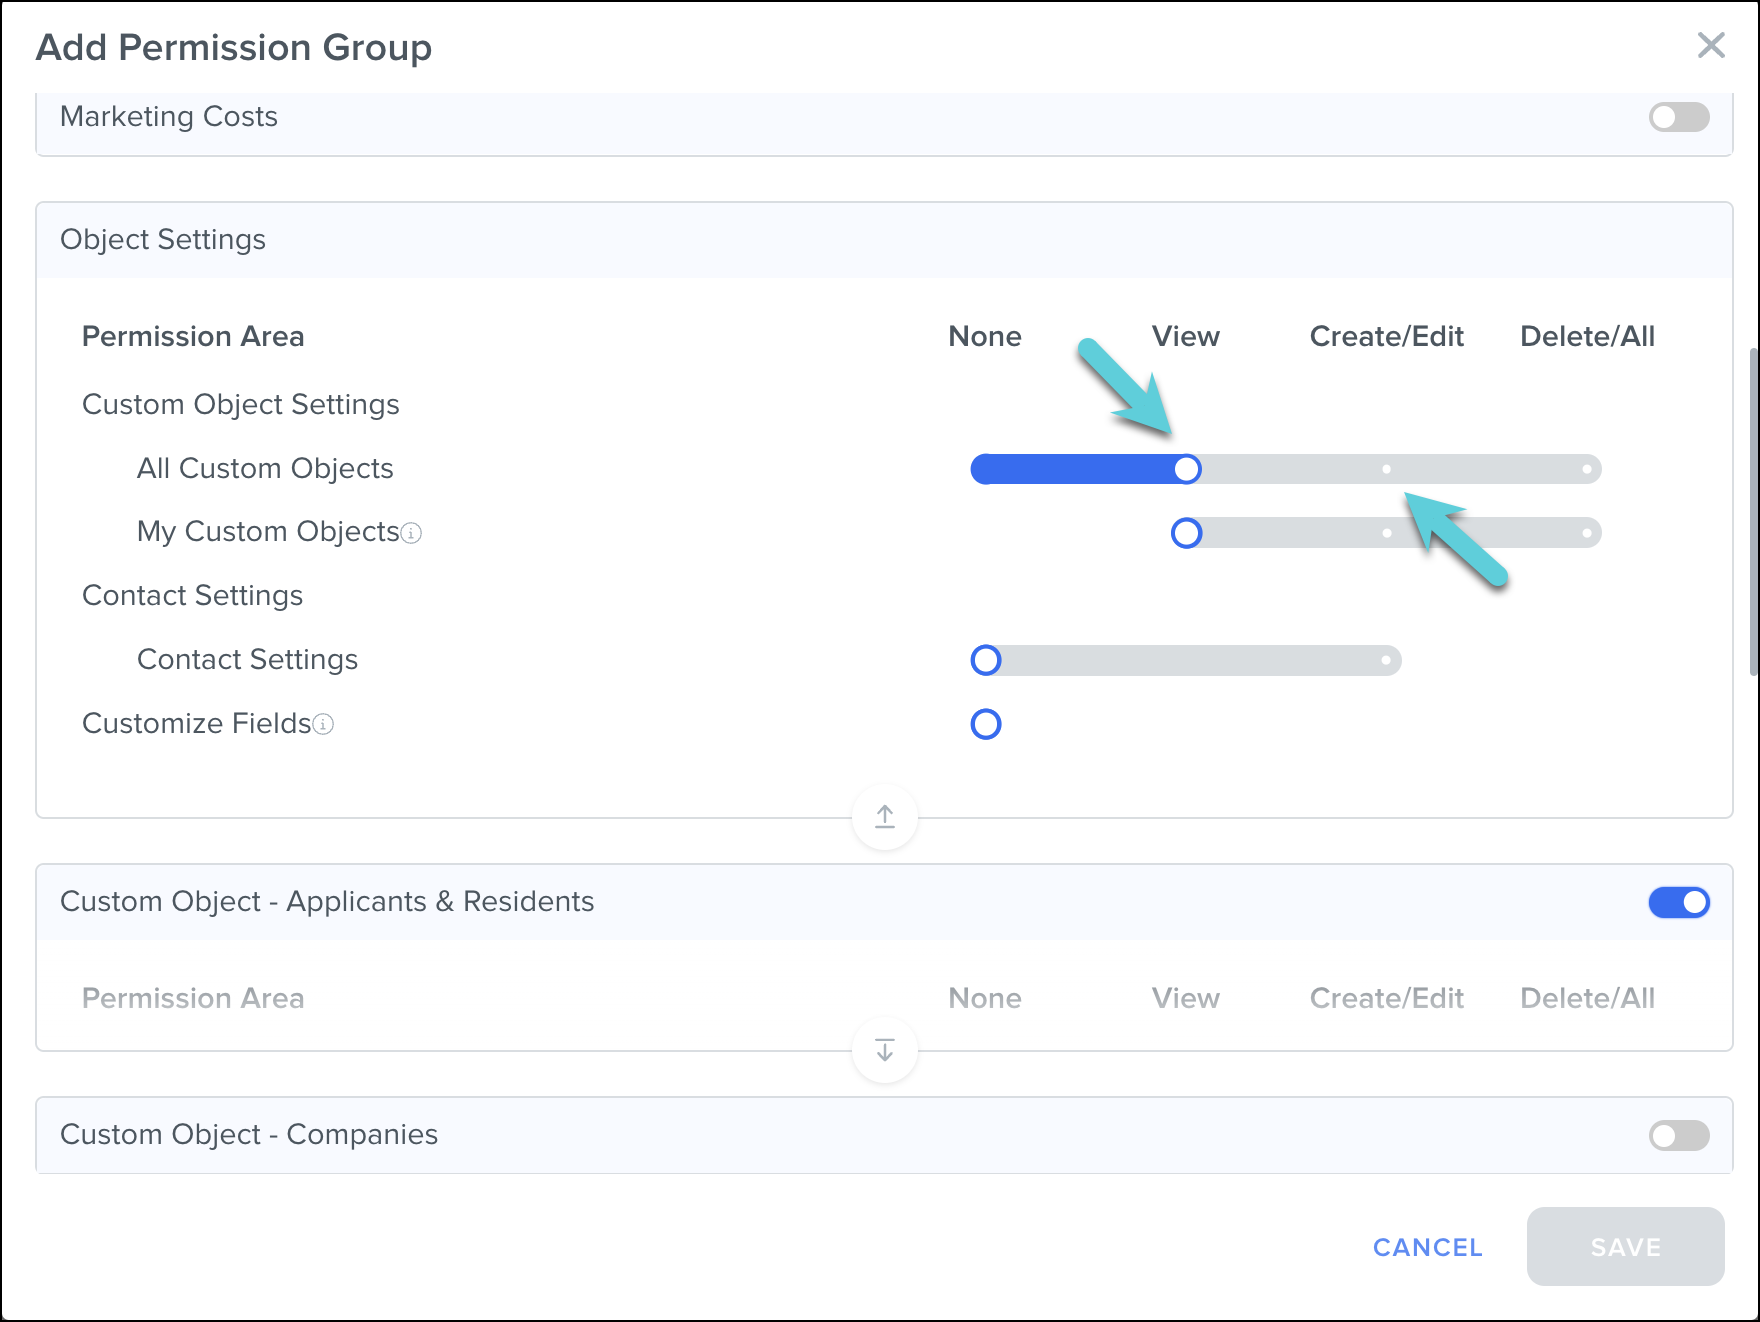The image size is (1760, 1322).
Task: Set My Custom Objects to Create/Edit
Action: 1386,533
